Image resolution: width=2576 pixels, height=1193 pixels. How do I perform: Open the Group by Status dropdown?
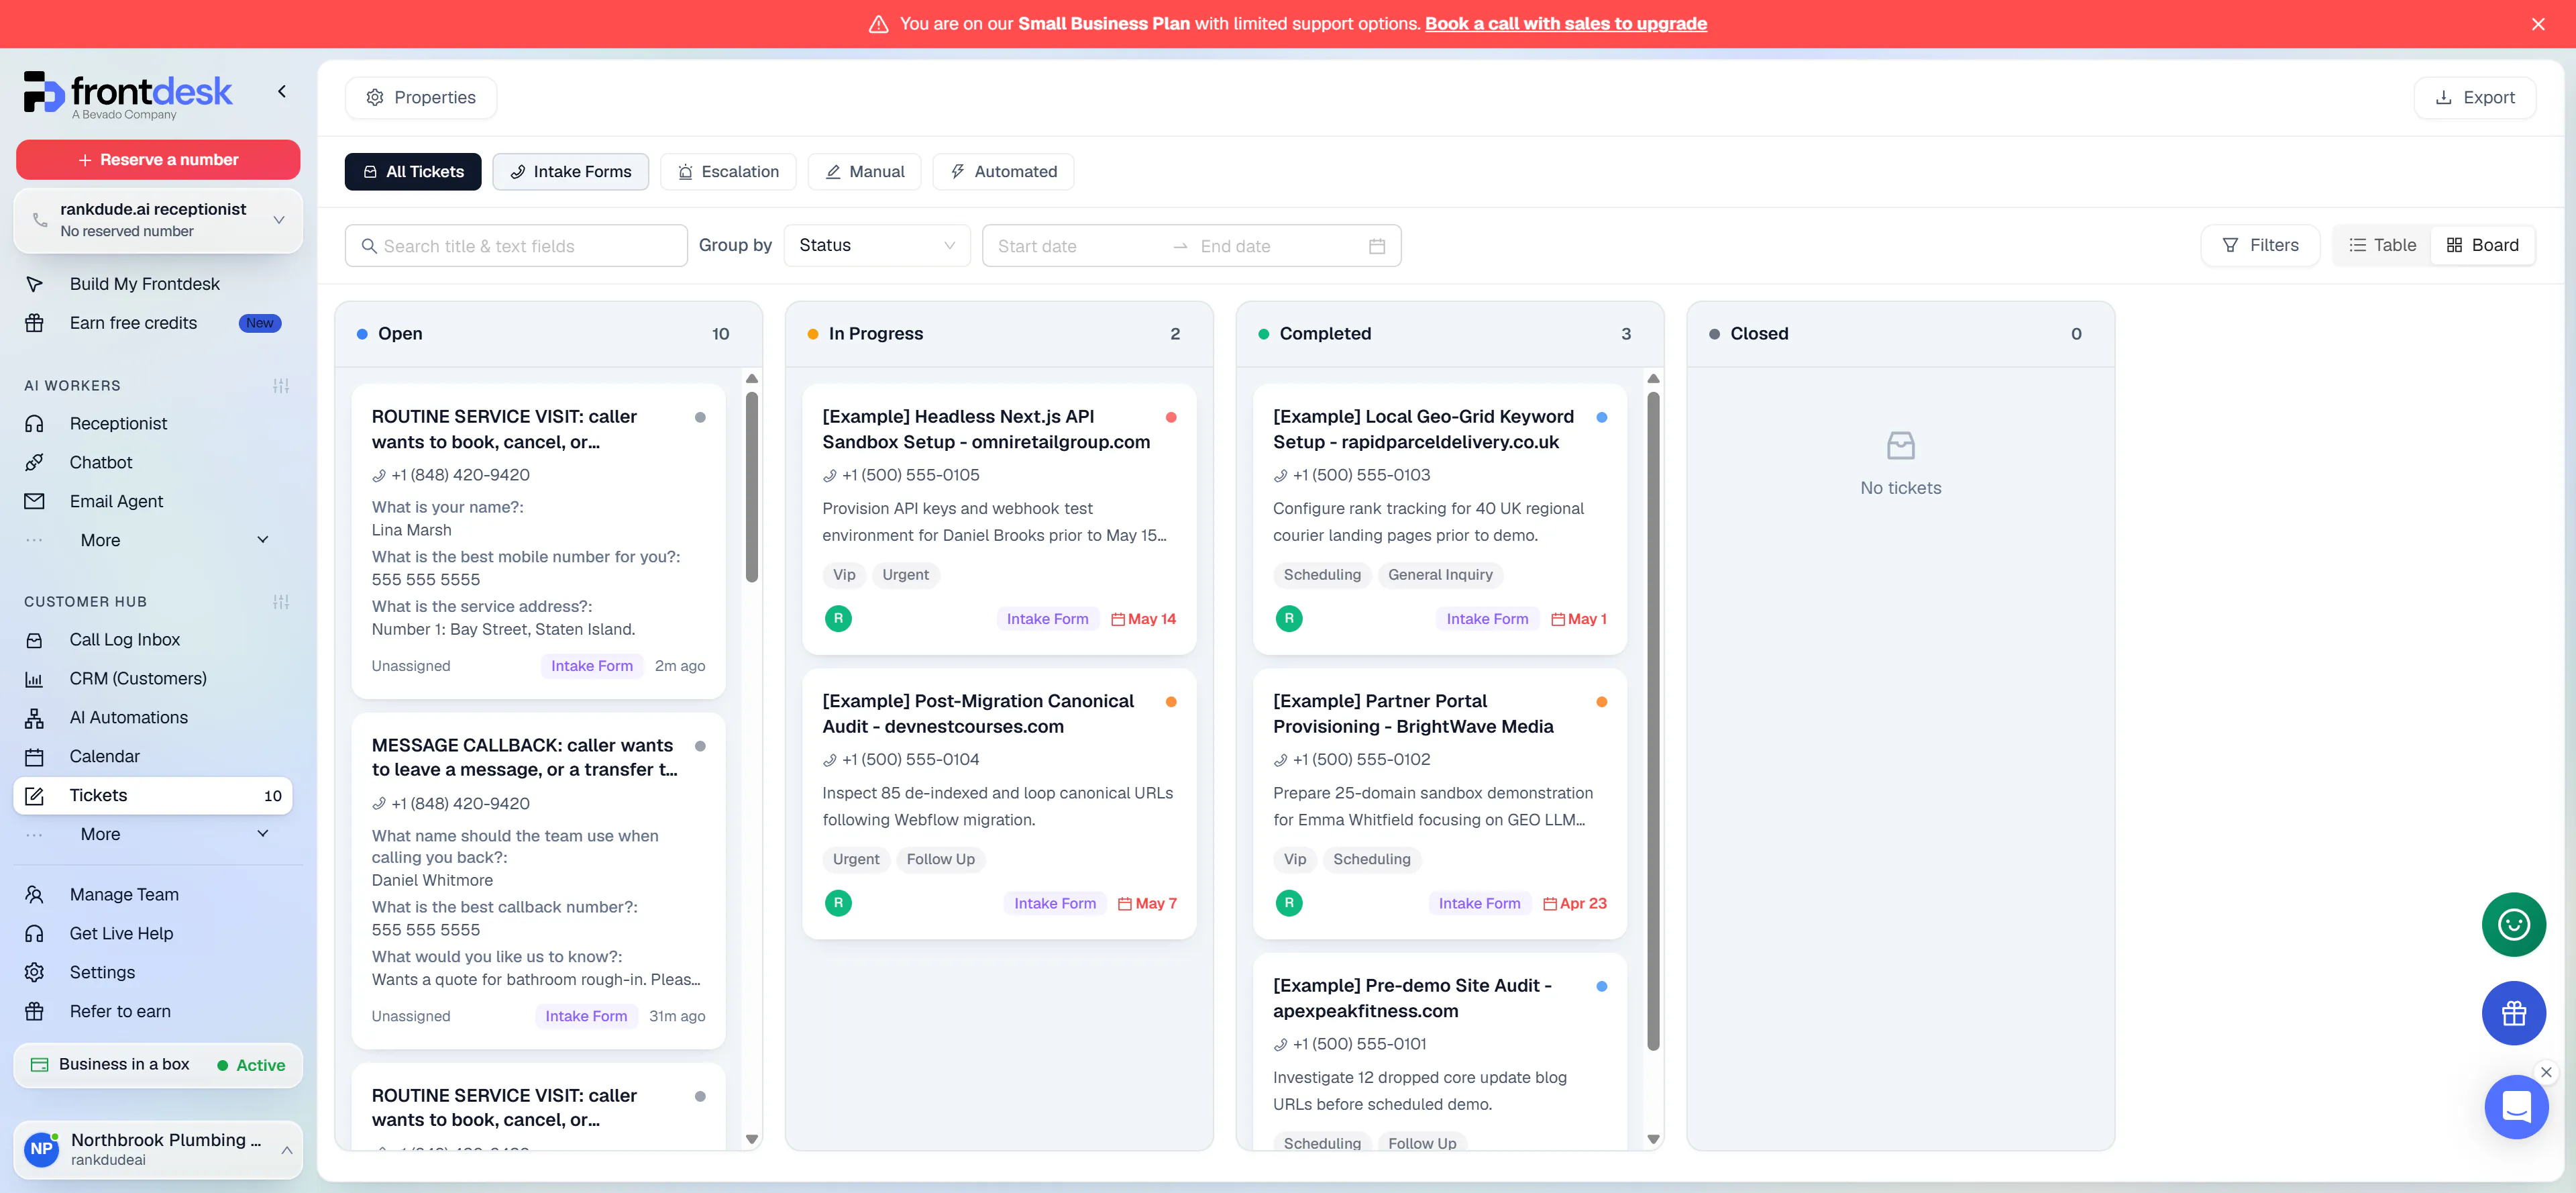coord(877,246)
